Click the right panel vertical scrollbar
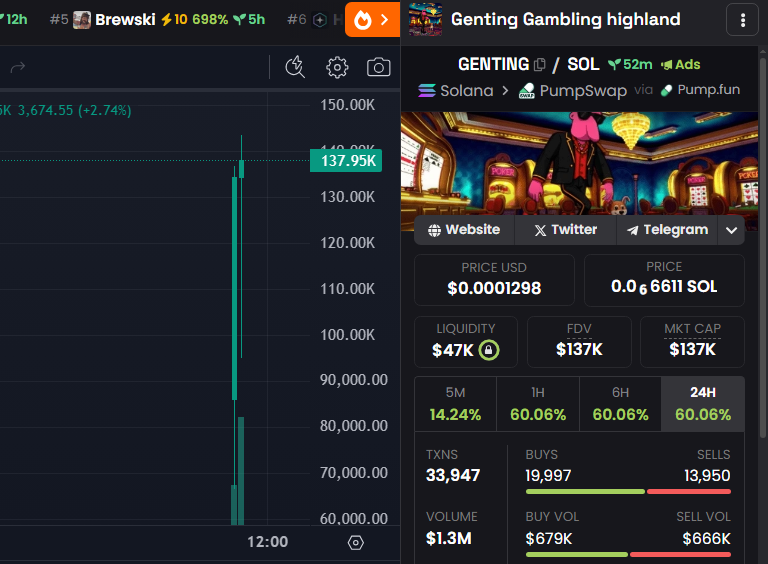This screenshot has width=768, height=564. (763, 247)
